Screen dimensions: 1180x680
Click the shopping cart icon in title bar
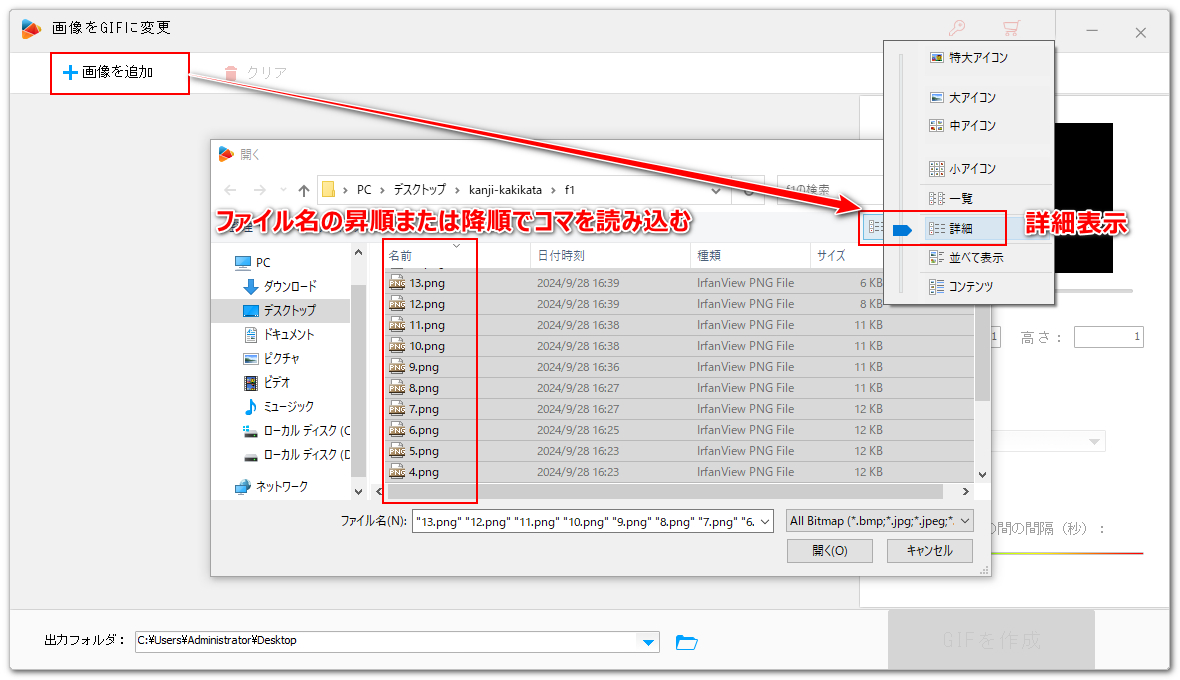tap(1011, 29)
